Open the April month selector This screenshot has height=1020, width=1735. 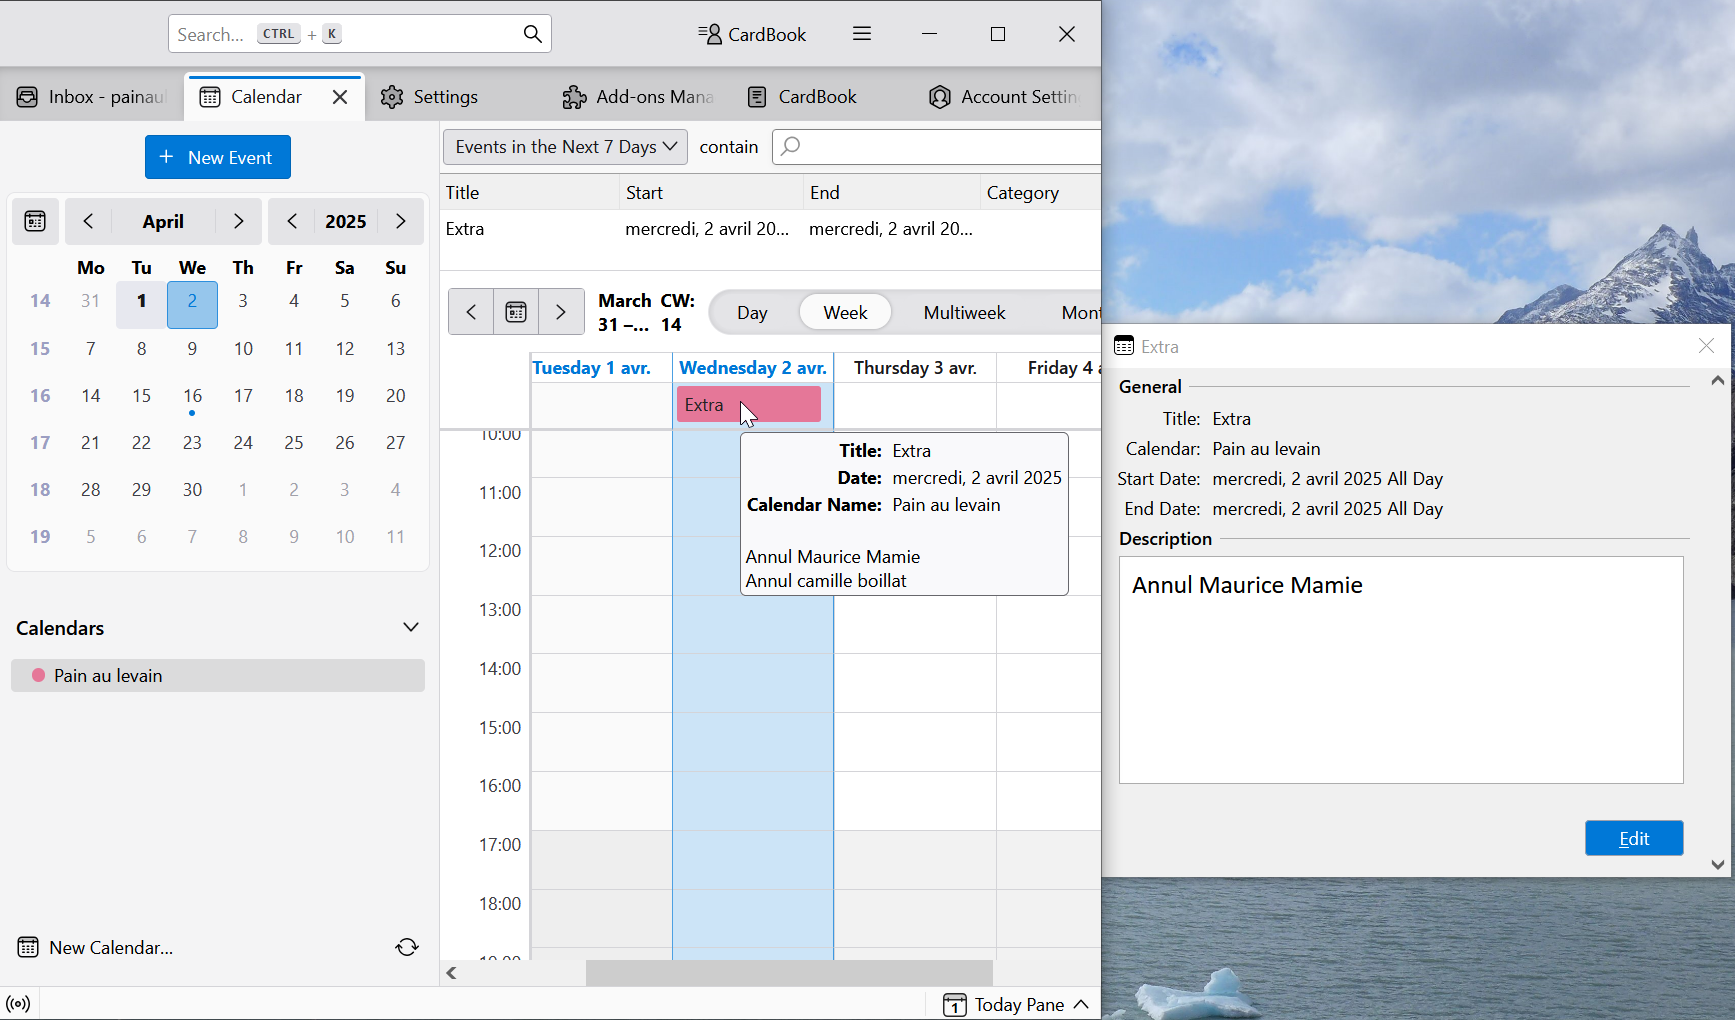163,221
